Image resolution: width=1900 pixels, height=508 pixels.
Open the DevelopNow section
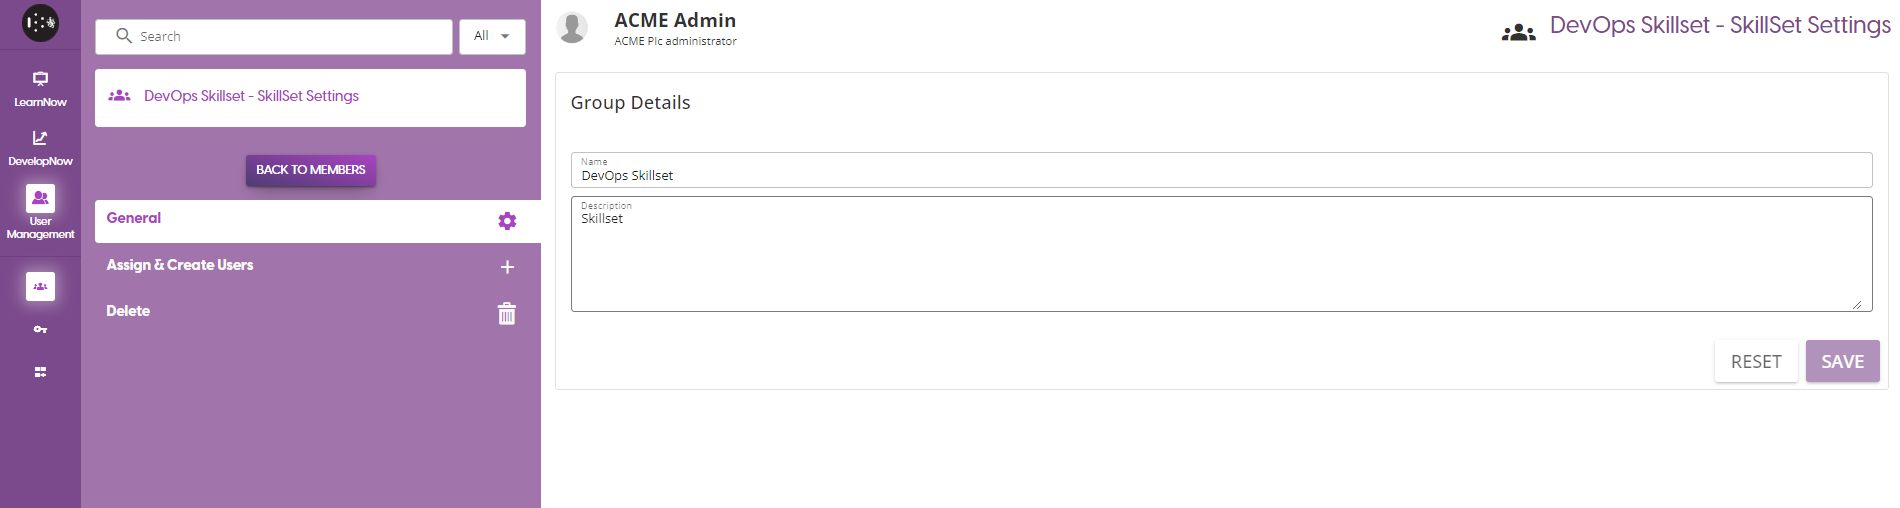click(x=40, y=147)
